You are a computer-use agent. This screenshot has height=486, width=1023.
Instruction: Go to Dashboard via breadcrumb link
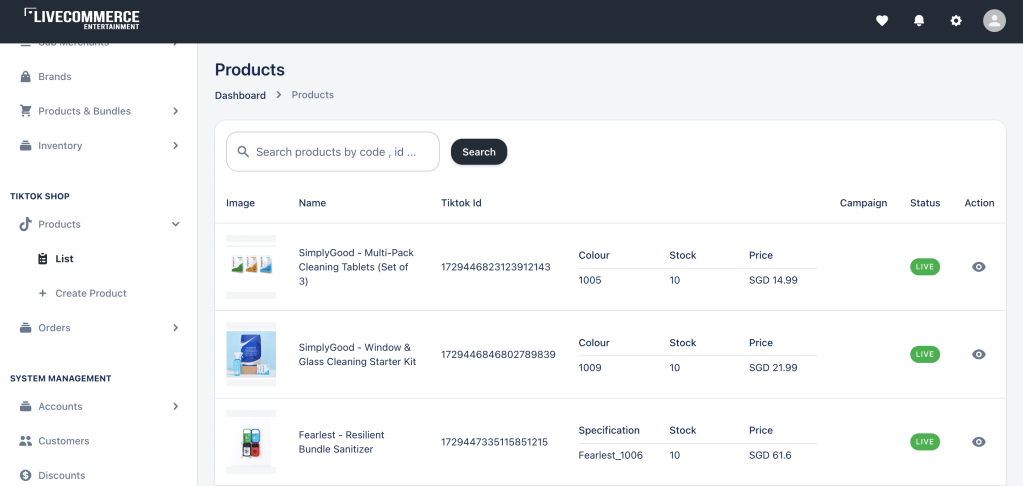pos(240,95)
